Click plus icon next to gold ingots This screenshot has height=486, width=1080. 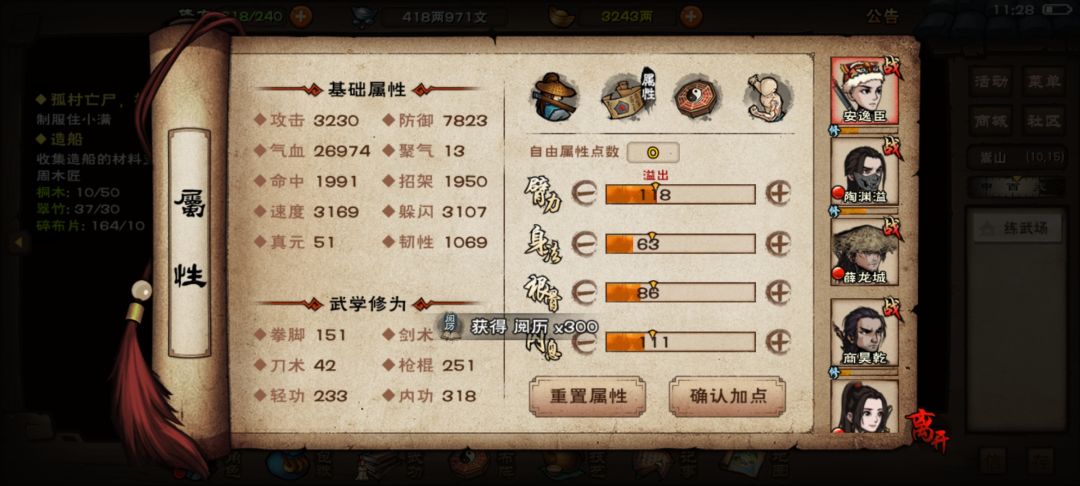(x=691, y=16)
